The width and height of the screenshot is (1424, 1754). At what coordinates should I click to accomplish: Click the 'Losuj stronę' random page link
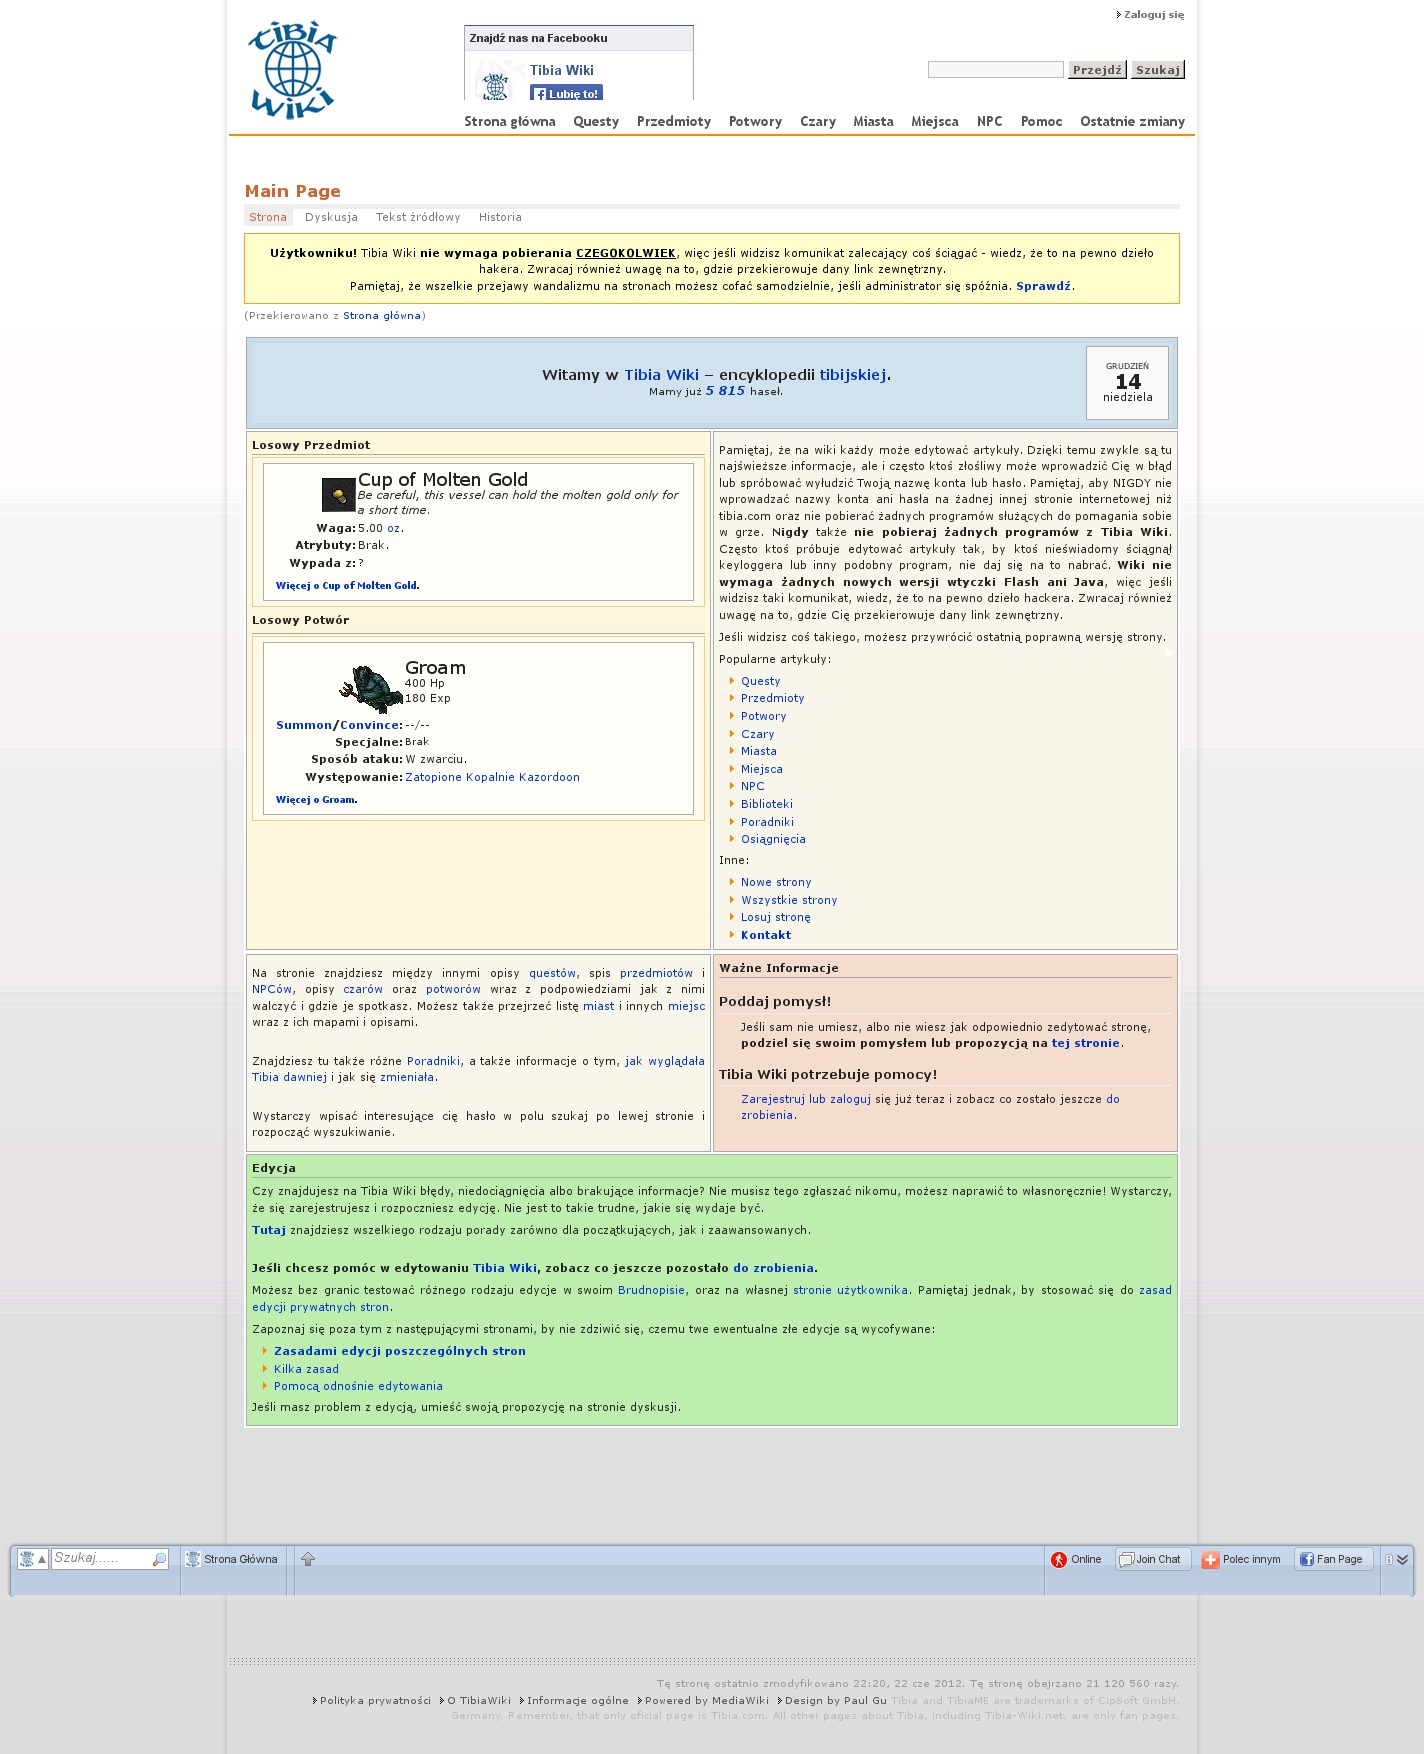pyautogui.click(x=776, y=918)
